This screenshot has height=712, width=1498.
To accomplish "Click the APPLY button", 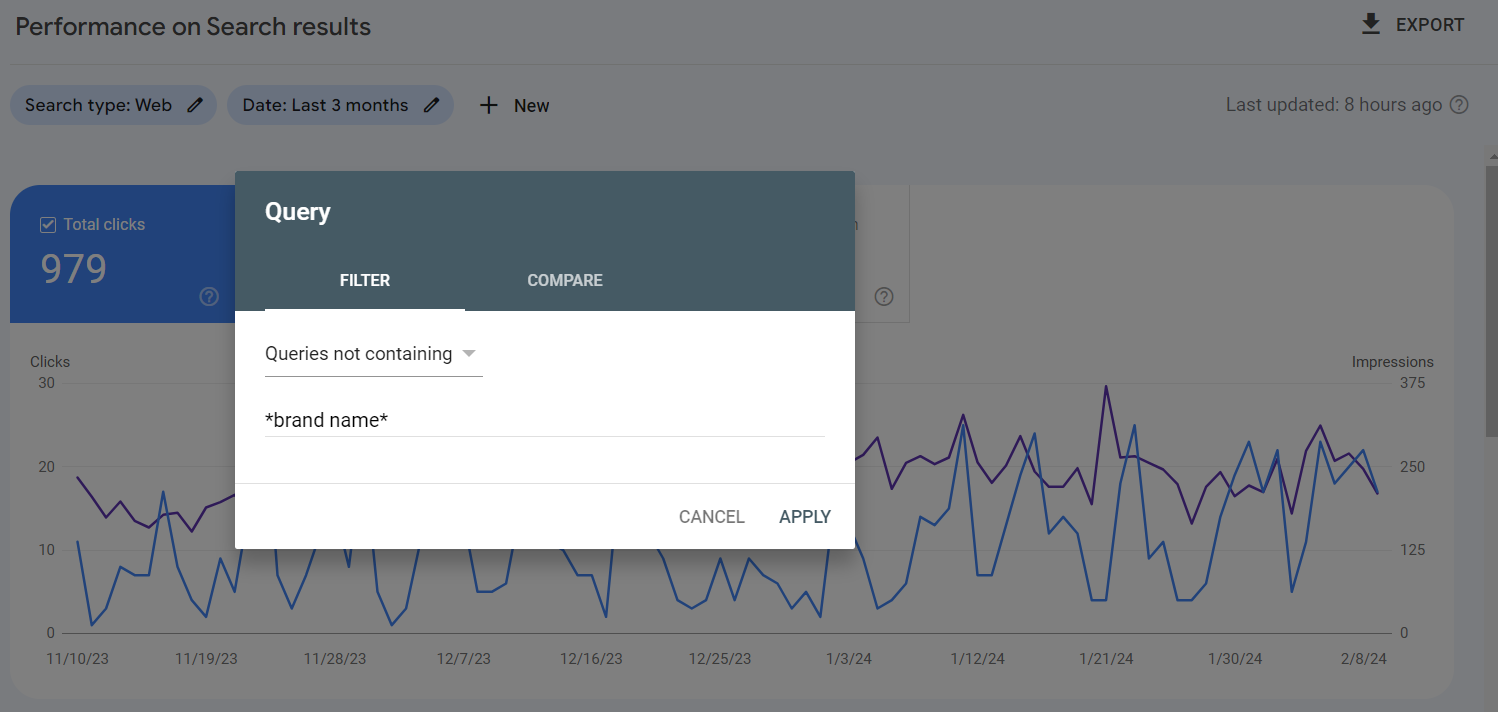I will point(805,517).
